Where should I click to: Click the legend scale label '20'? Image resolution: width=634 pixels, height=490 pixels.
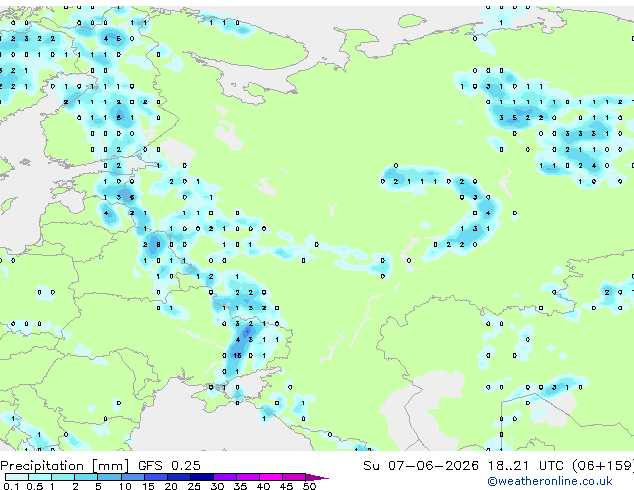point(171,486)
